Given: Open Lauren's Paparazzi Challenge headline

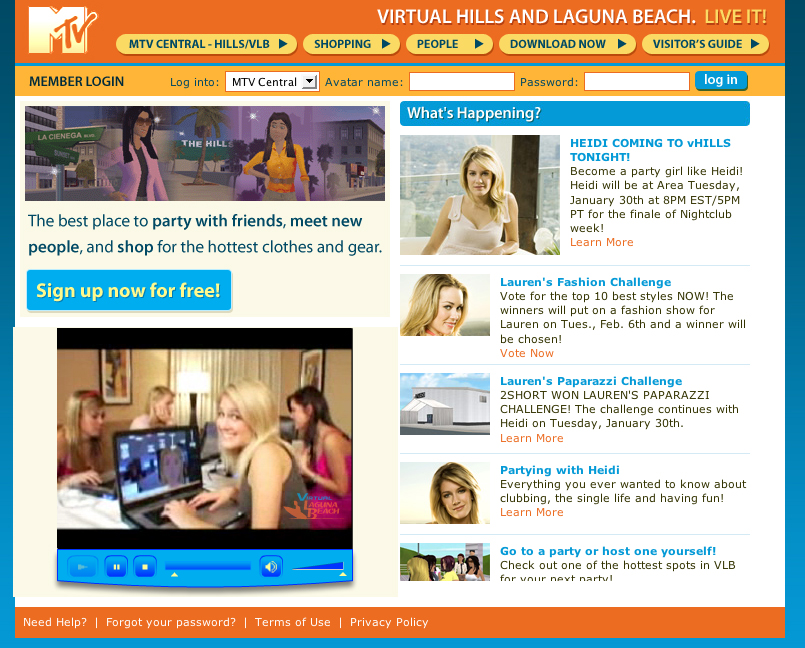Looking at the screenshot, I should click(x=591, y=381).
